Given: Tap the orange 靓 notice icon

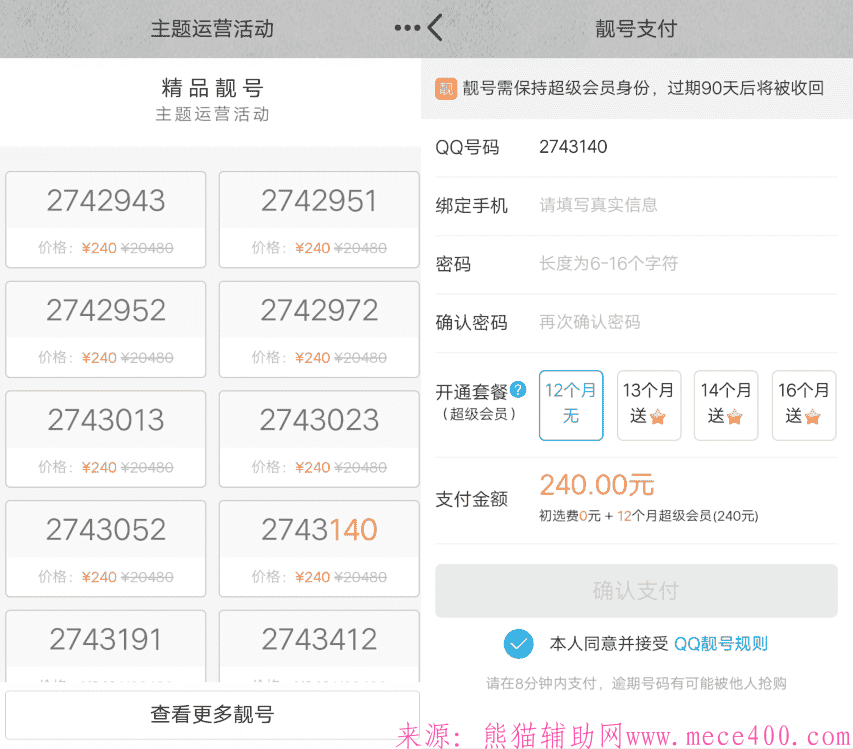Looking at the screenshot, I should [x=446, y=88].
